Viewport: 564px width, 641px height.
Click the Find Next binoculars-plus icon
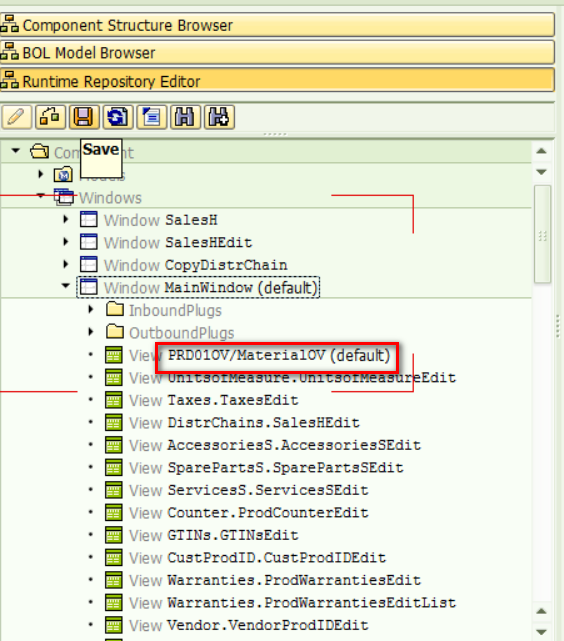[219, 117]
